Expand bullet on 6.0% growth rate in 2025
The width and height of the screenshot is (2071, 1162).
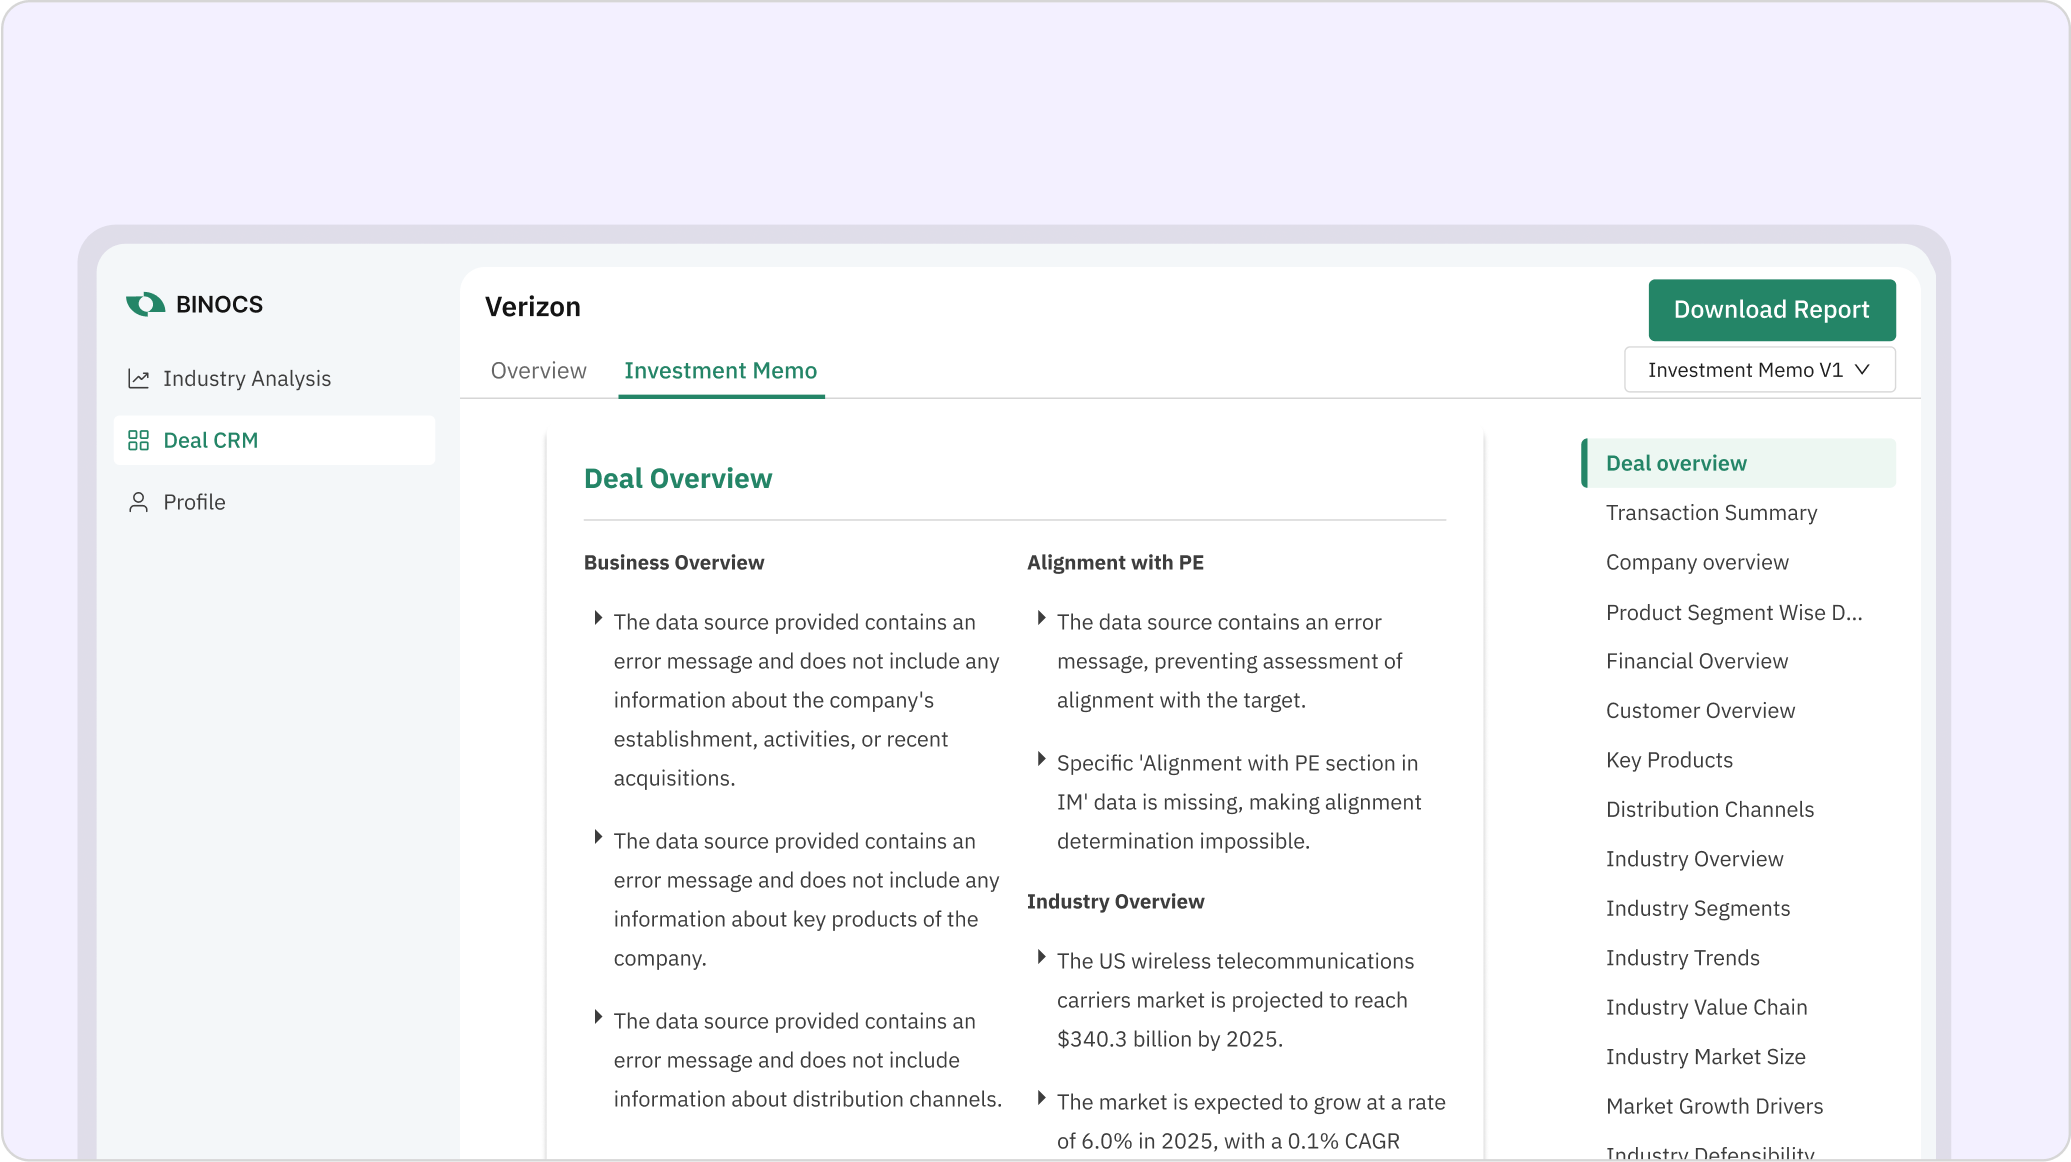pos(1041,1099)
